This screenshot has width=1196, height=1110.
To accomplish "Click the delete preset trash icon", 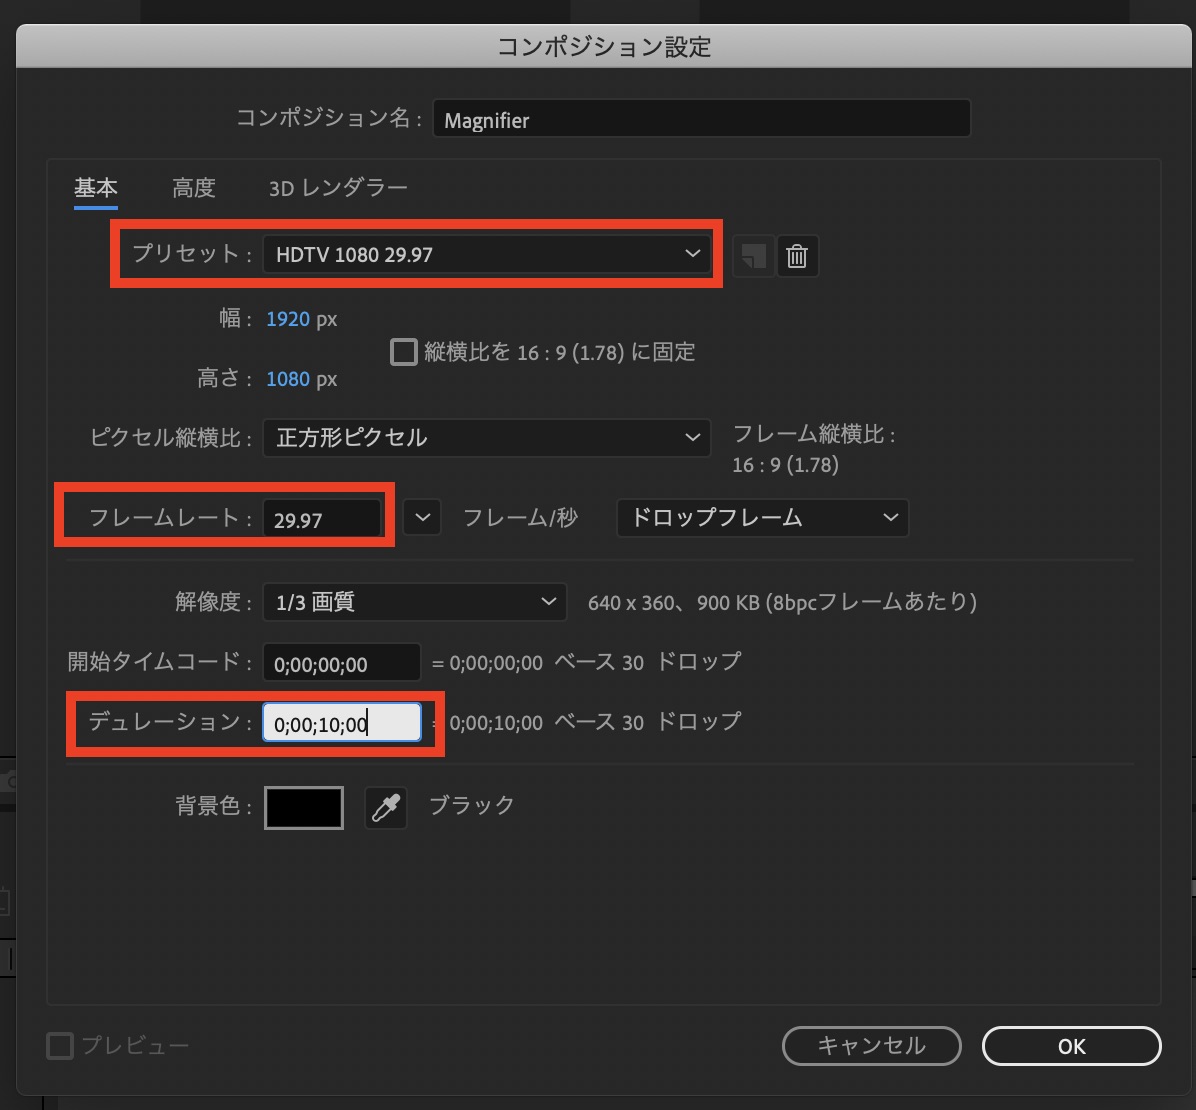I will [797, 256].
